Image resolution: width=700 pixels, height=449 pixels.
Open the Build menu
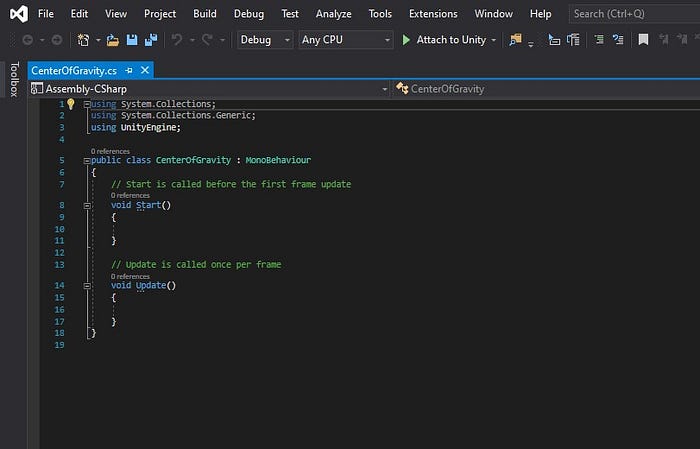[x=204, y=14]
